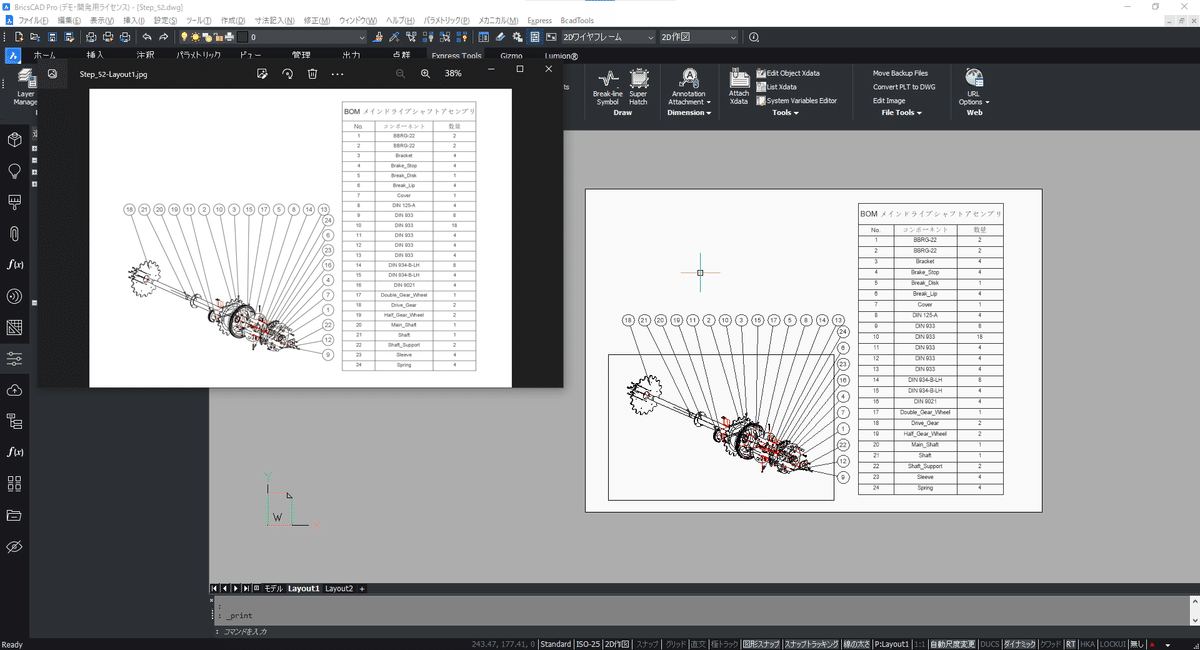Click ISO-25 dimension style in status bar

(x=588, y=644)
